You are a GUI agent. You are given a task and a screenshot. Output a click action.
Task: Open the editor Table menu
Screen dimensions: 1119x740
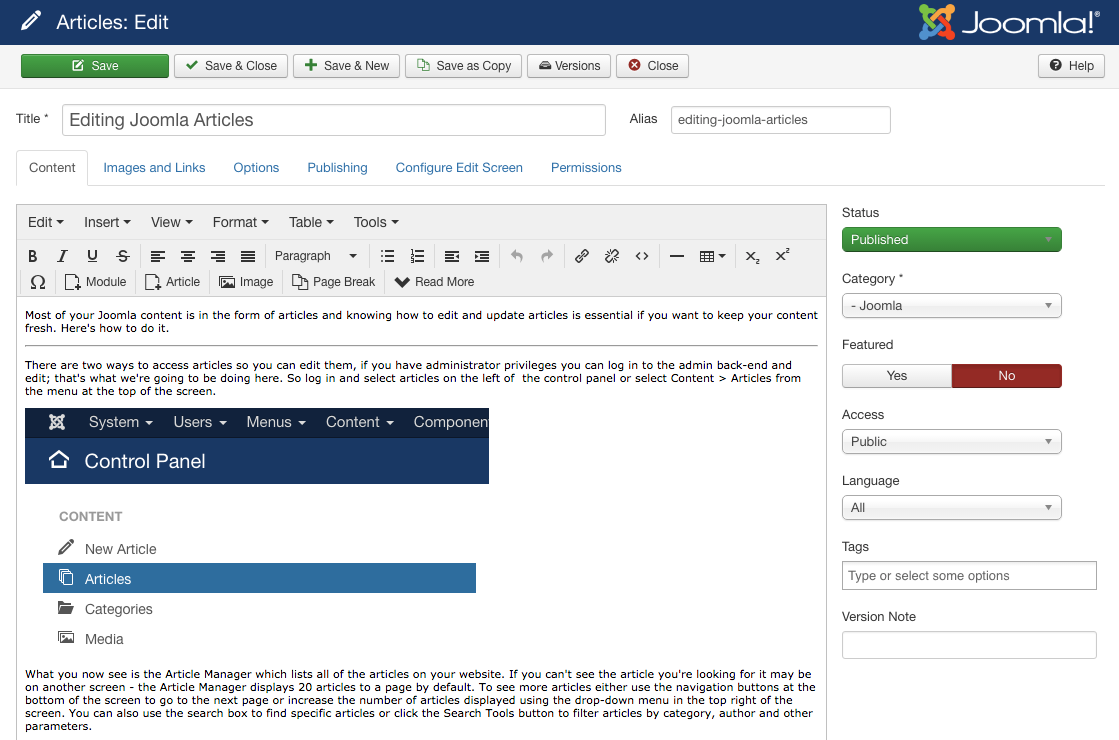coord(311,222)
